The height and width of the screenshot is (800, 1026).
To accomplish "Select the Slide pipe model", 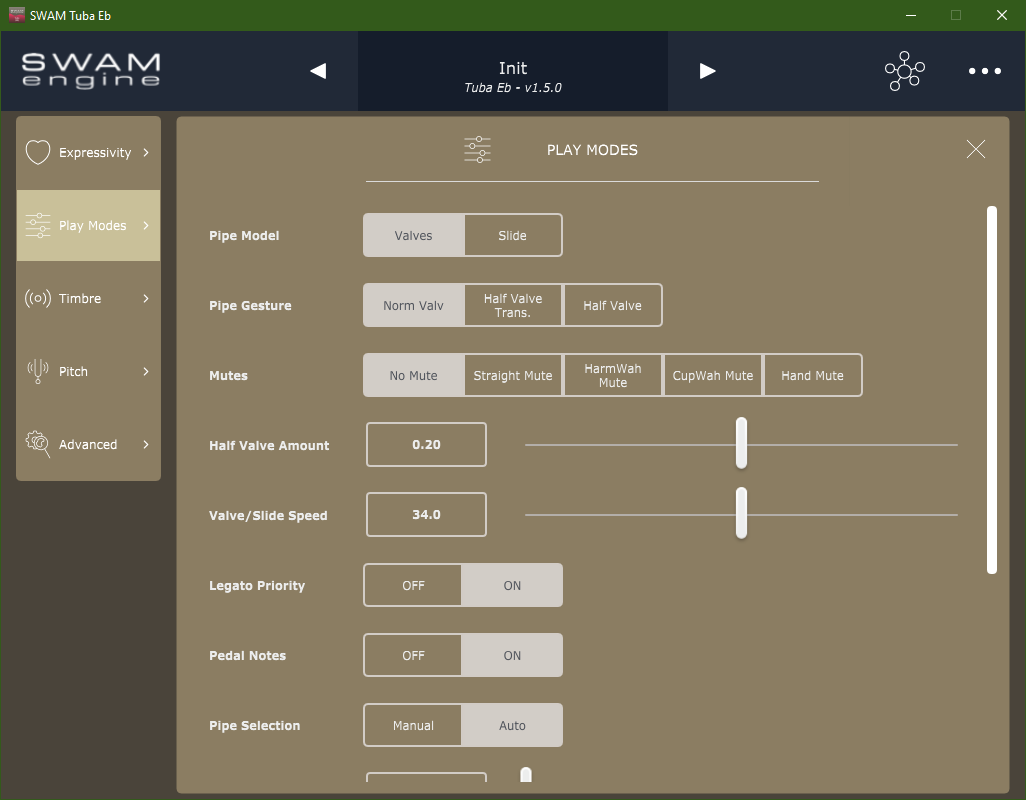I will point(513,234).
